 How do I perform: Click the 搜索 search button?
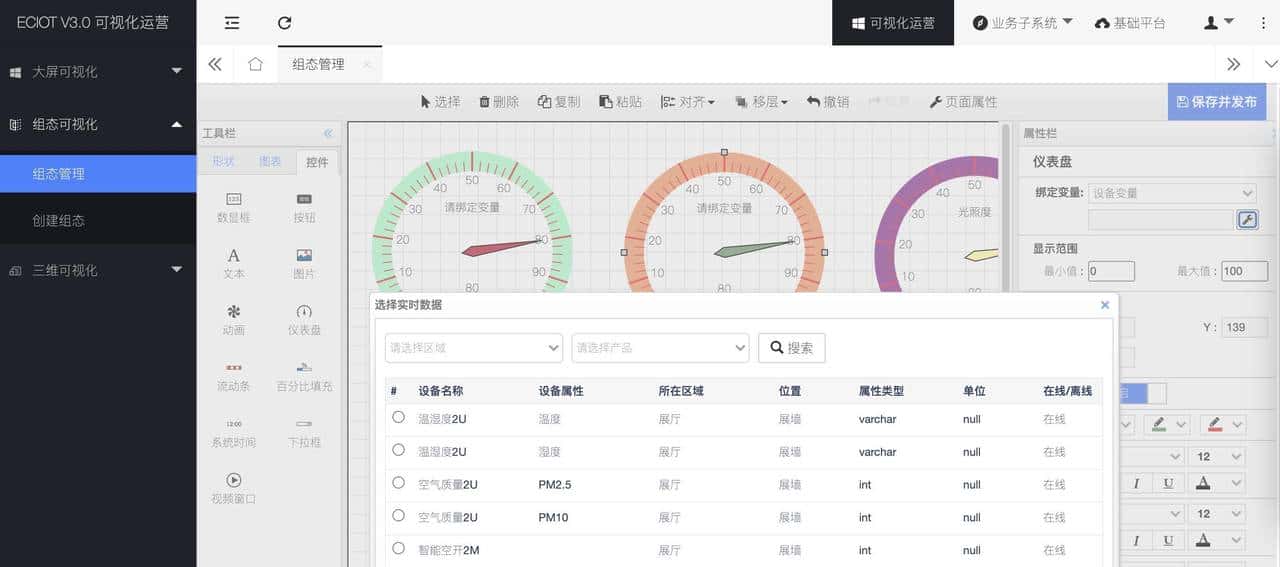(x=791, y=348)
